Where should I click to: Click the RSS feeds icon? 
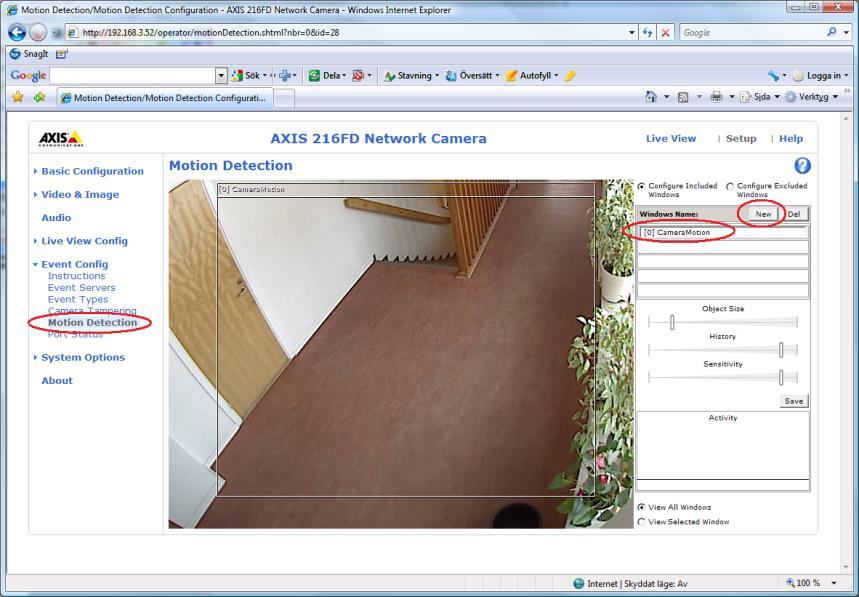click(x=683, y=97)
